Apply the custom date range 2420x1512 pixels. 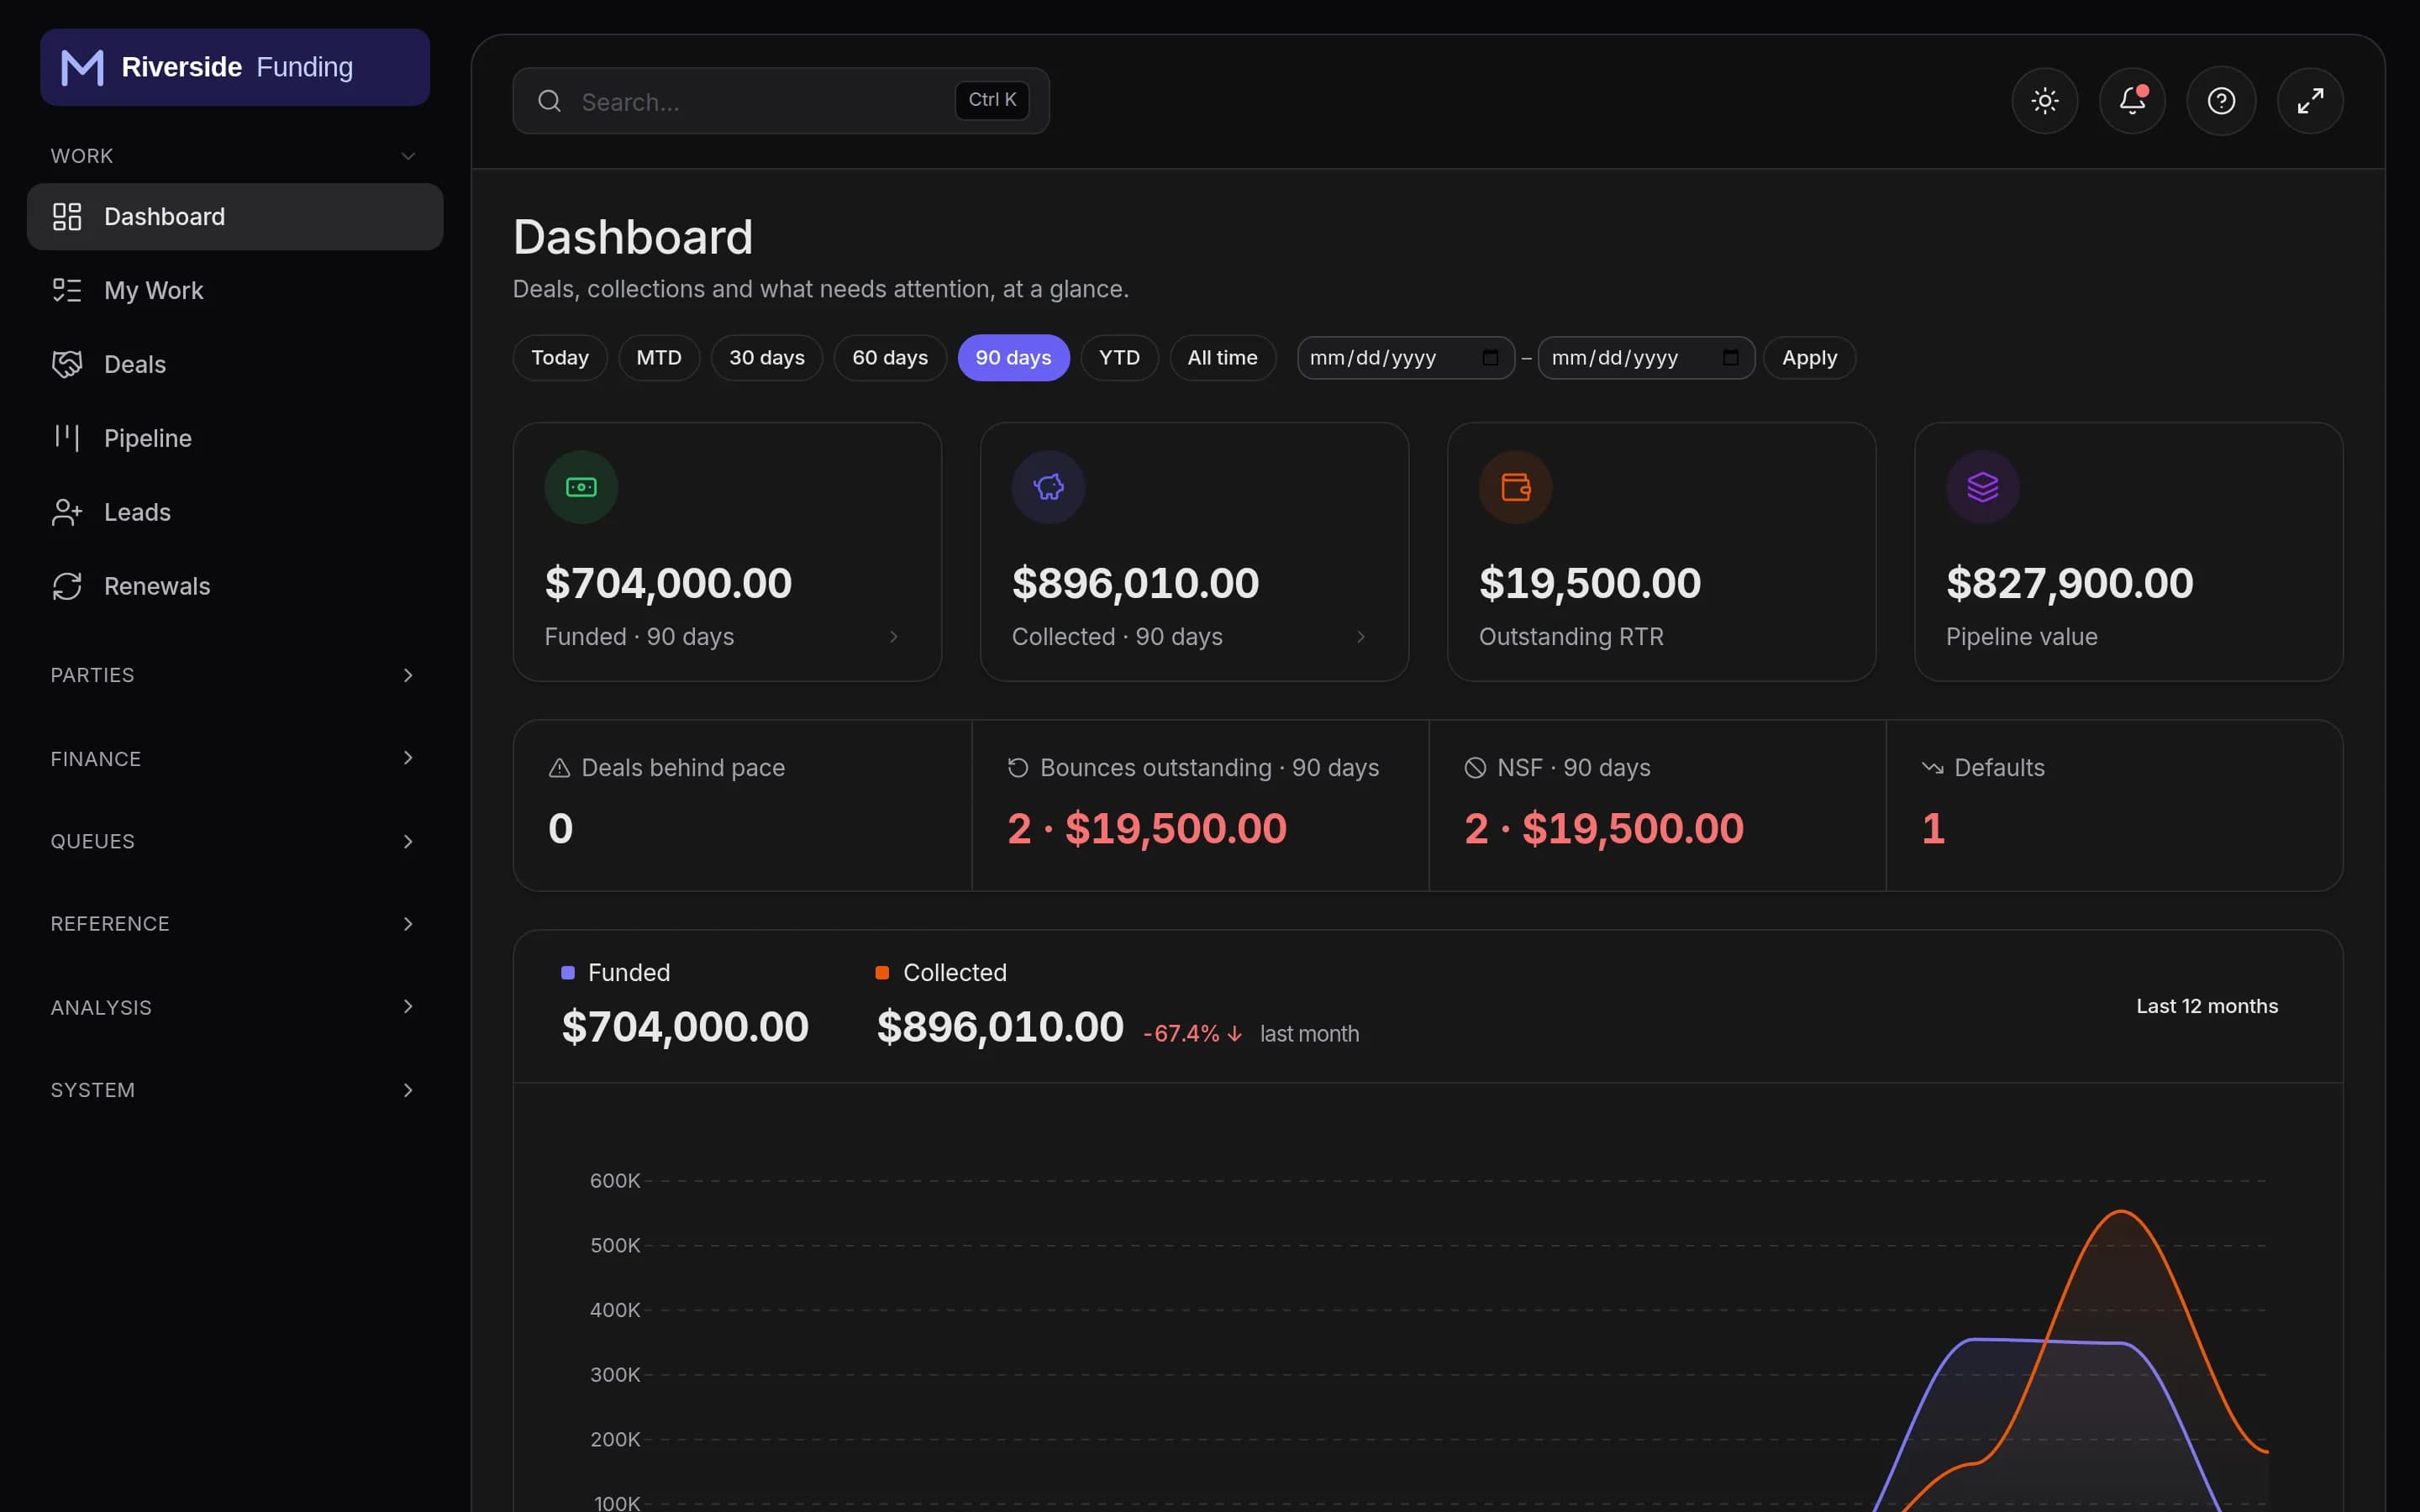(x=1809, y=358)
